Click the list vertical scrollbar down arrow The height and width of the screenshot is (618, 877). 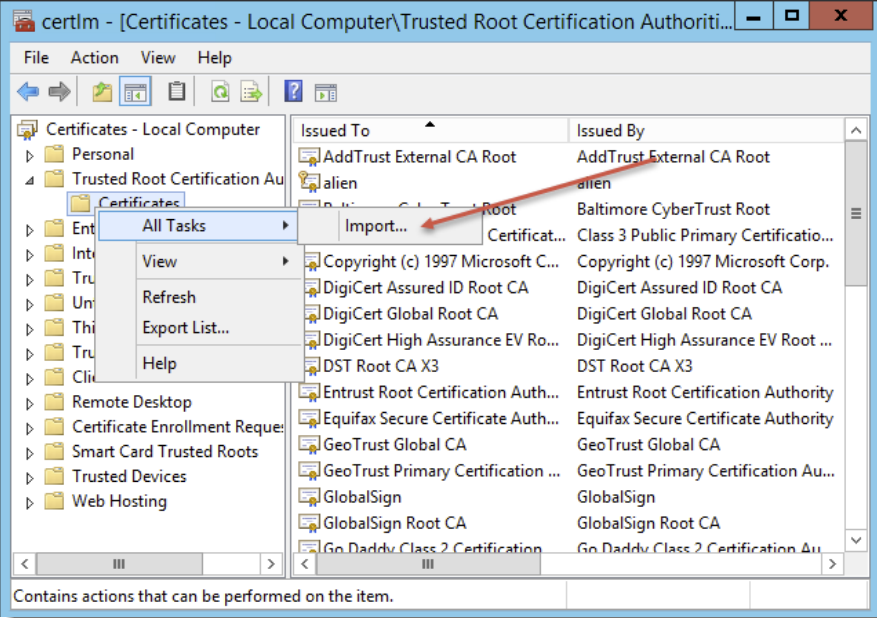pyautogui.click(x=856, y=540)
